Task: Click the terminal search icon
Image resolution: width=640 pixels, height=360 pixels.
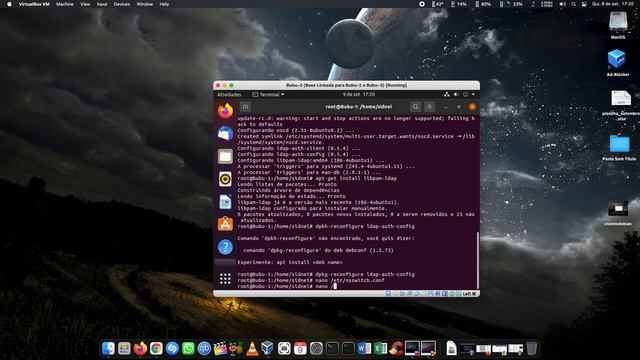Action: tap(415, 107)
